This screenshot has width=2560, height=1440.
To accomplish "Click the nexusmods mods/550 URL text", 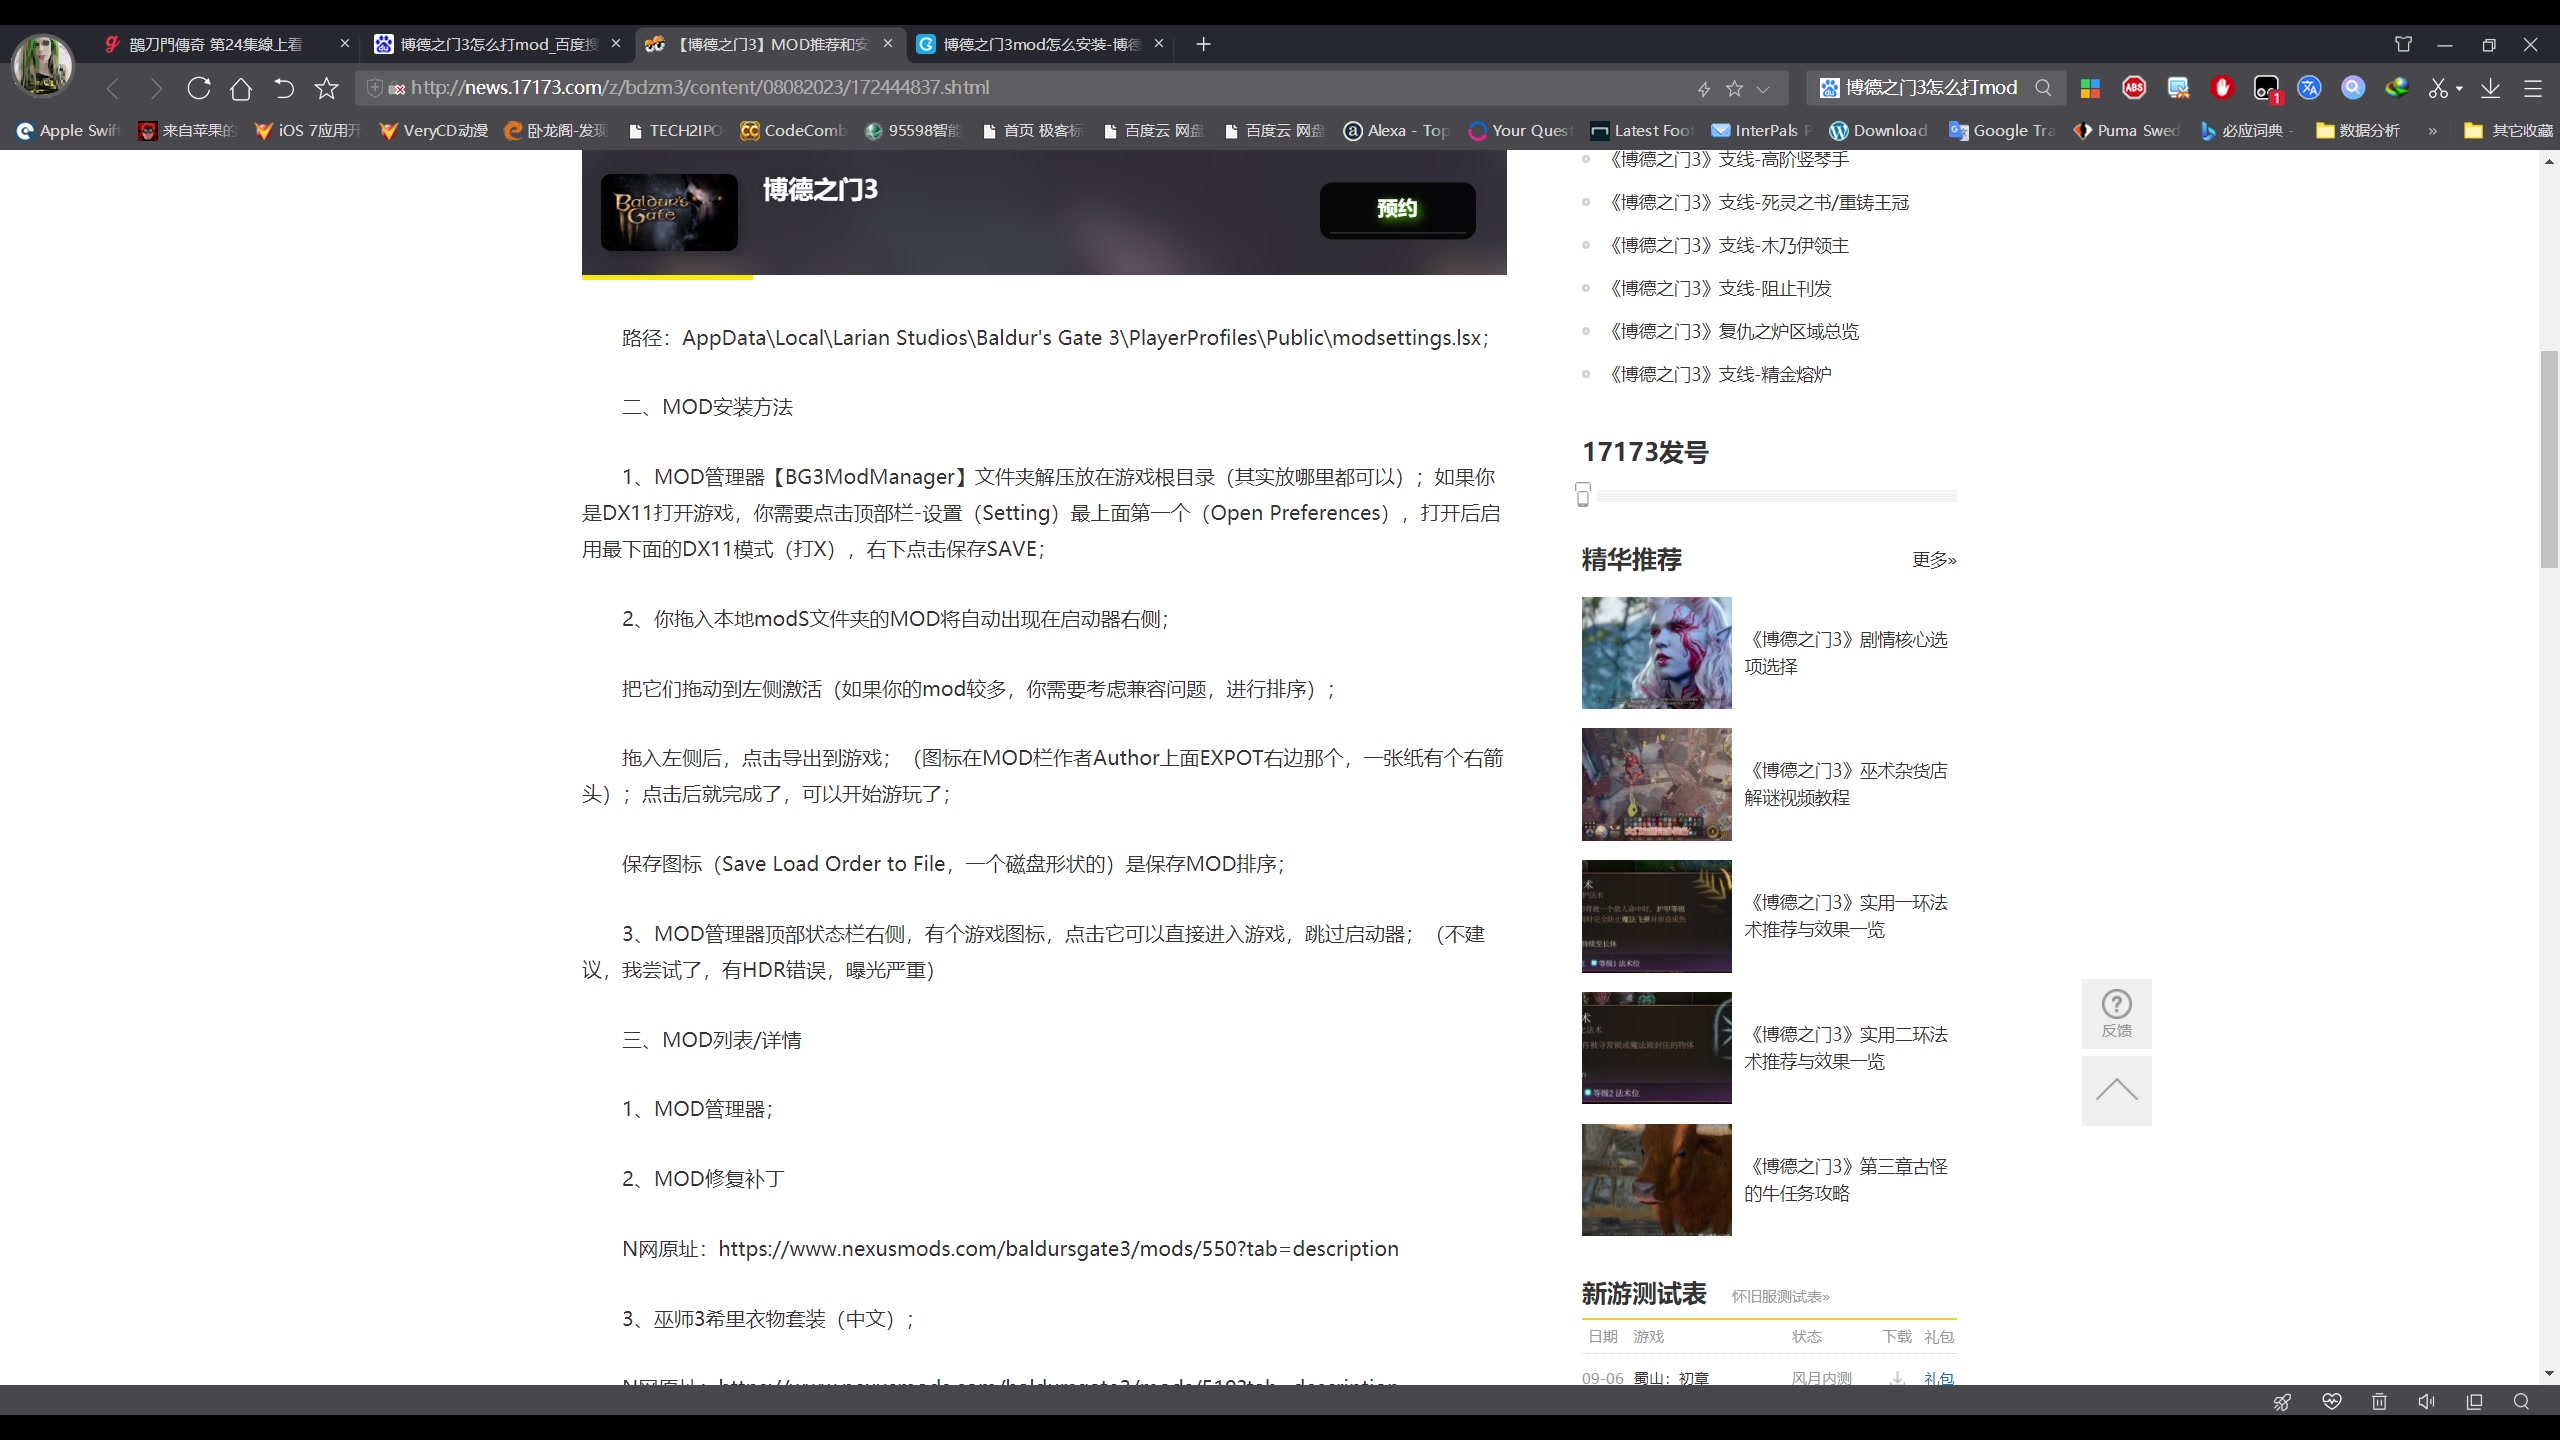I will coord(1058,1249).
